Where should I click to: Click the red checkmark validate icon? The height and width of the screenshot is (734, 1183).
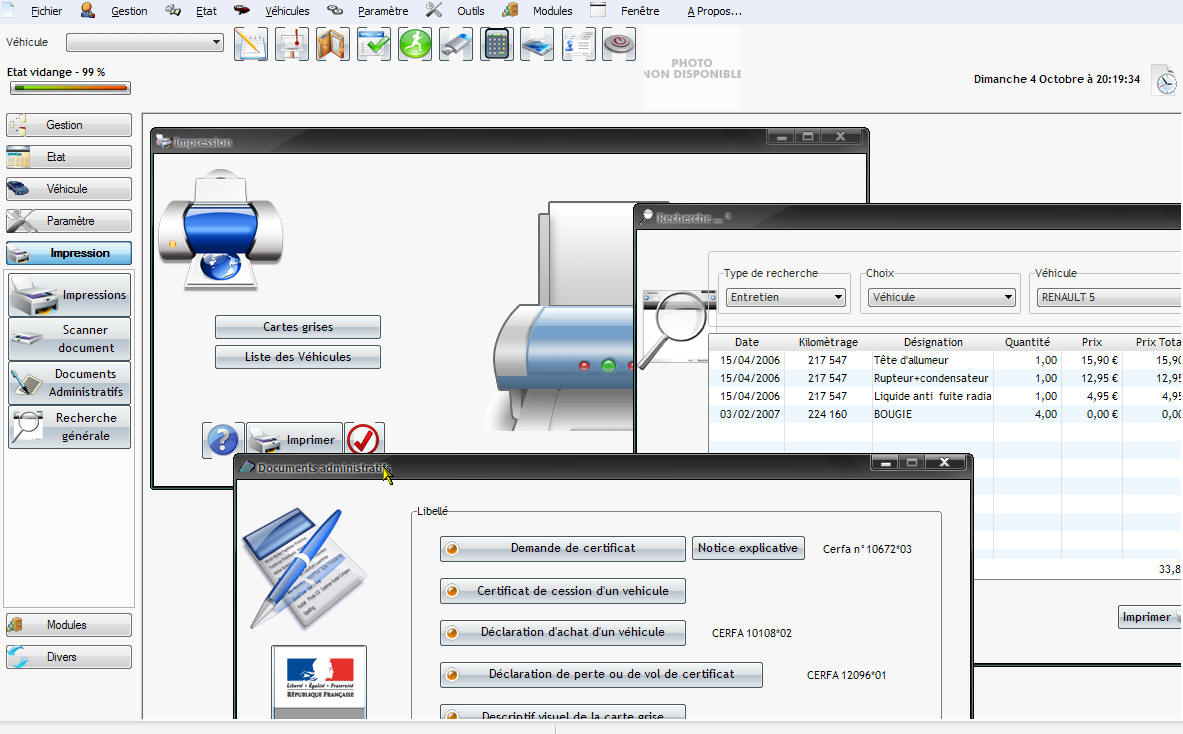(x=364, y=440)
